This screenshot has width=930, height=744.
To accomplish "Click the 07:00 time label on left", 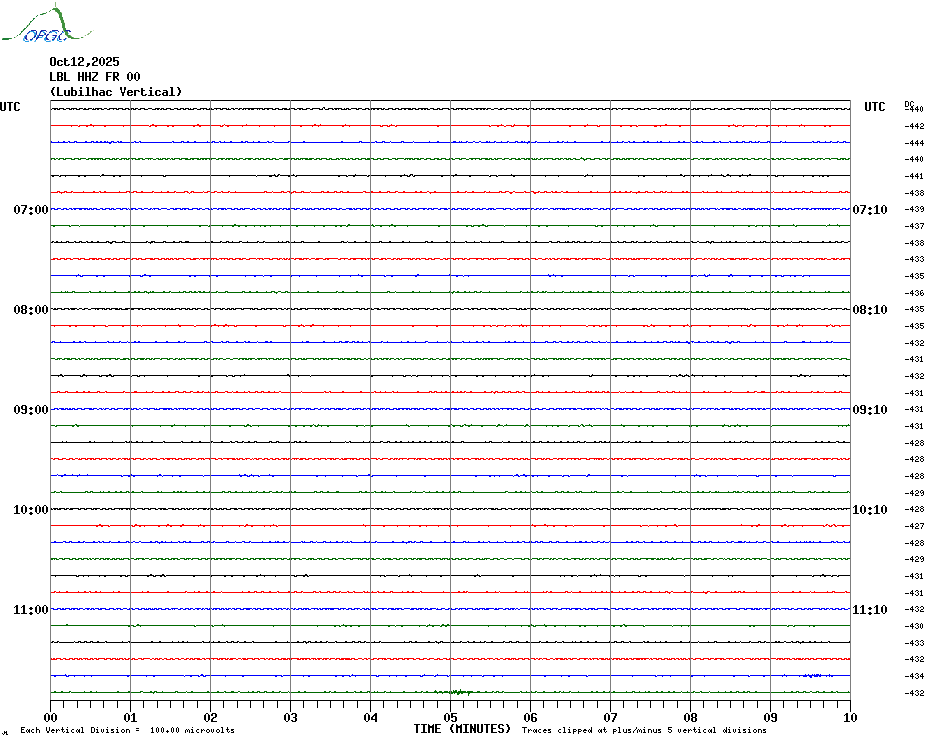I will coord(30,210).
